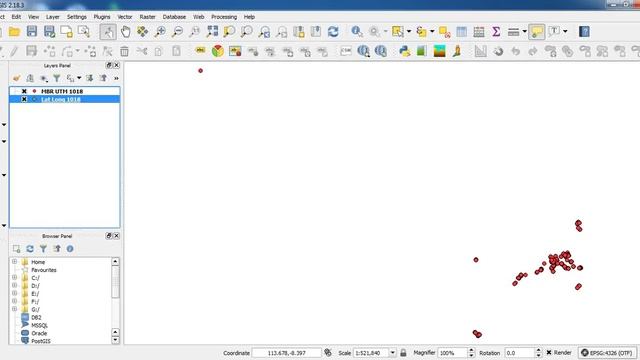The width and height of the screenshot is (640, 360).
Task: Open the Python console icon
Action: coord(404,51)
